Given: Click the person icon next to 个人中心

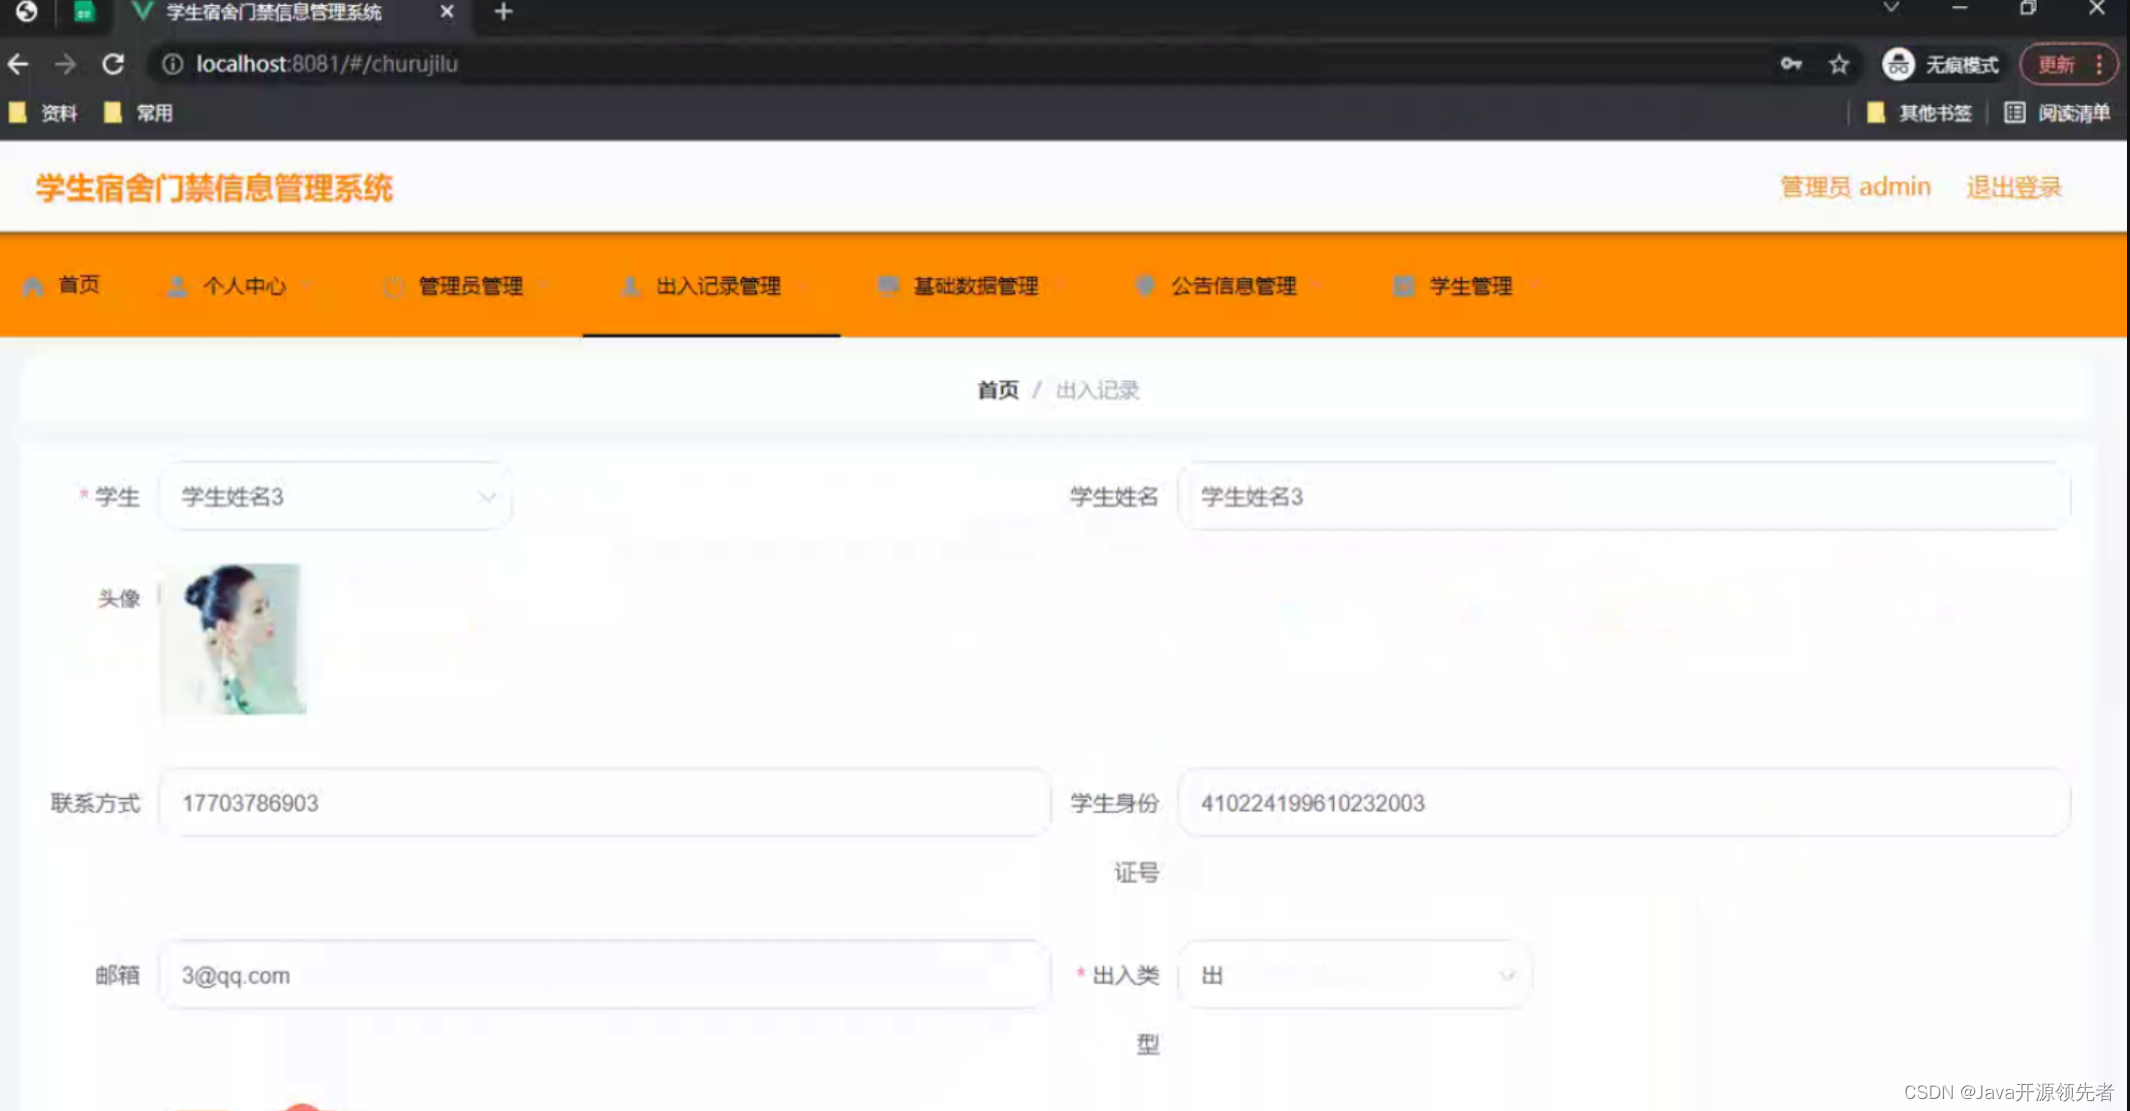Looking at the screenshot, I should click(x=177, y=286).
